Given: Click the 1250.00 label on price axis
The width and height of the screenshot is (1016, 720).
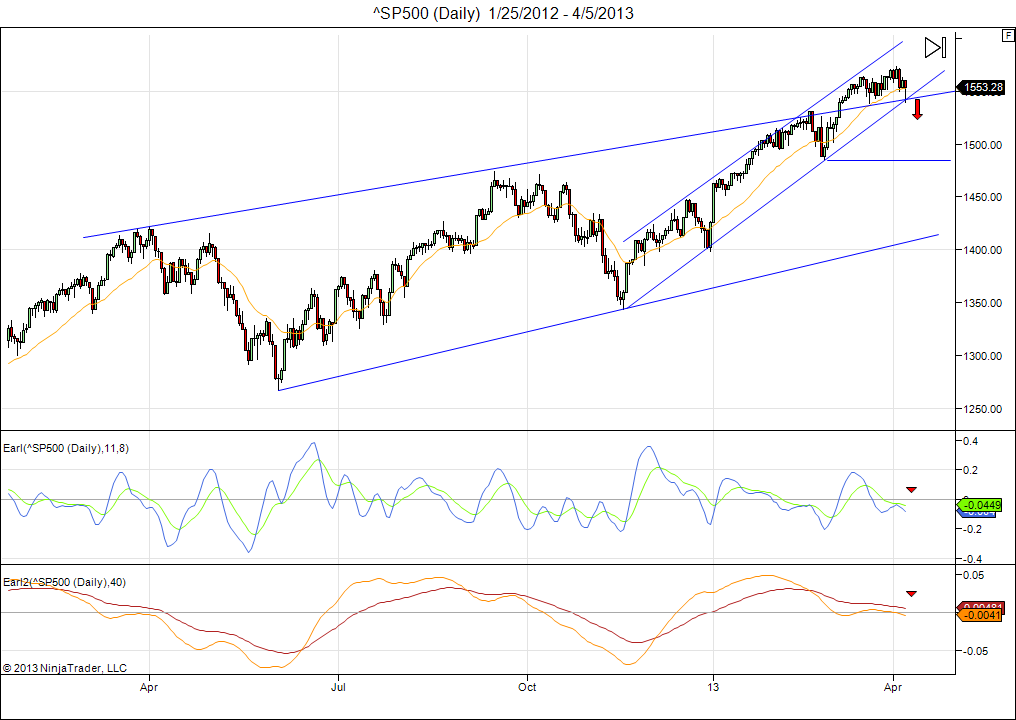Looking at the screenshot, I should [x=983, y=409].
